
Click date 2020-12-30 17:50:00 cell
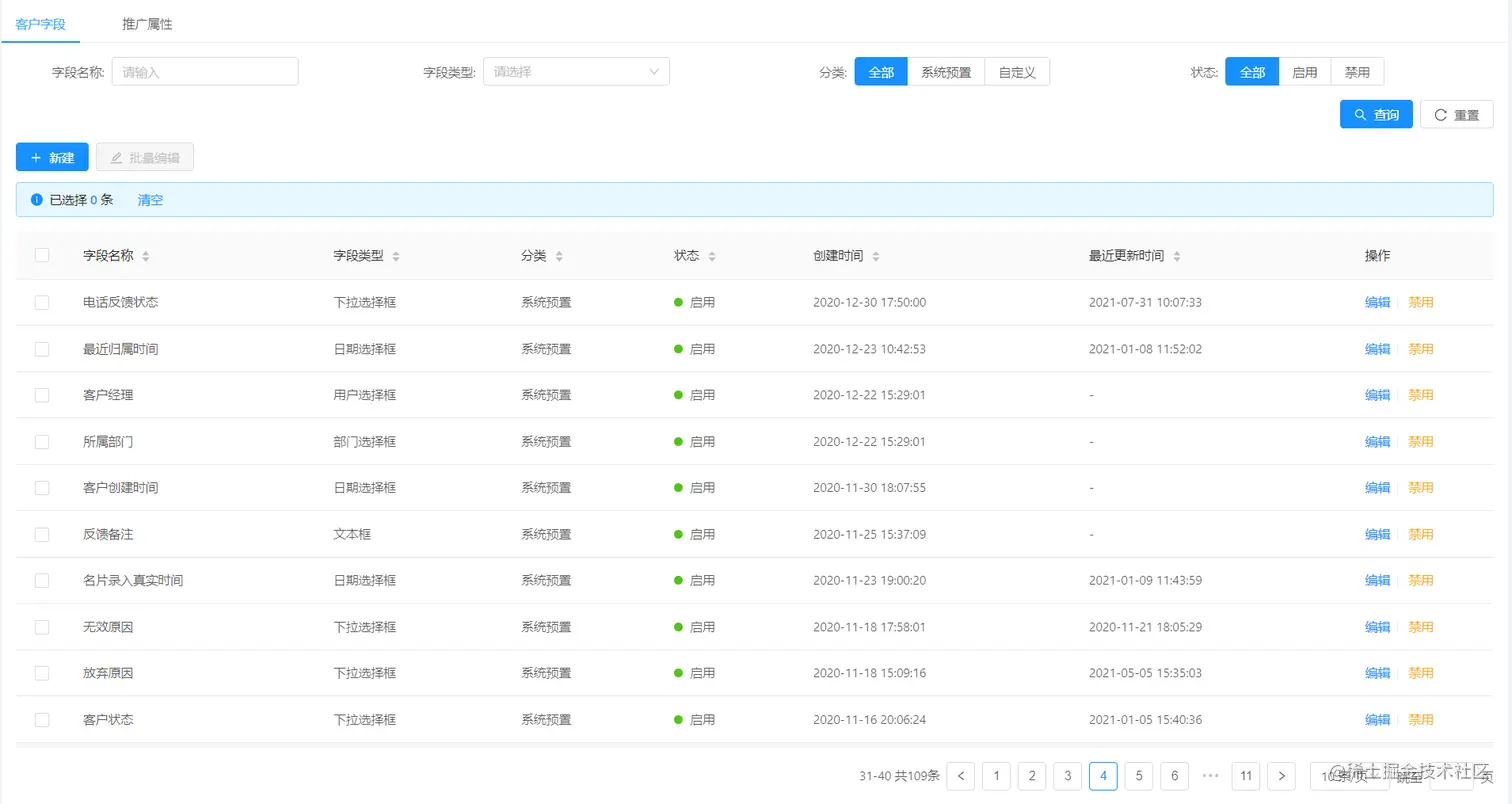click(x=870, y=302)
